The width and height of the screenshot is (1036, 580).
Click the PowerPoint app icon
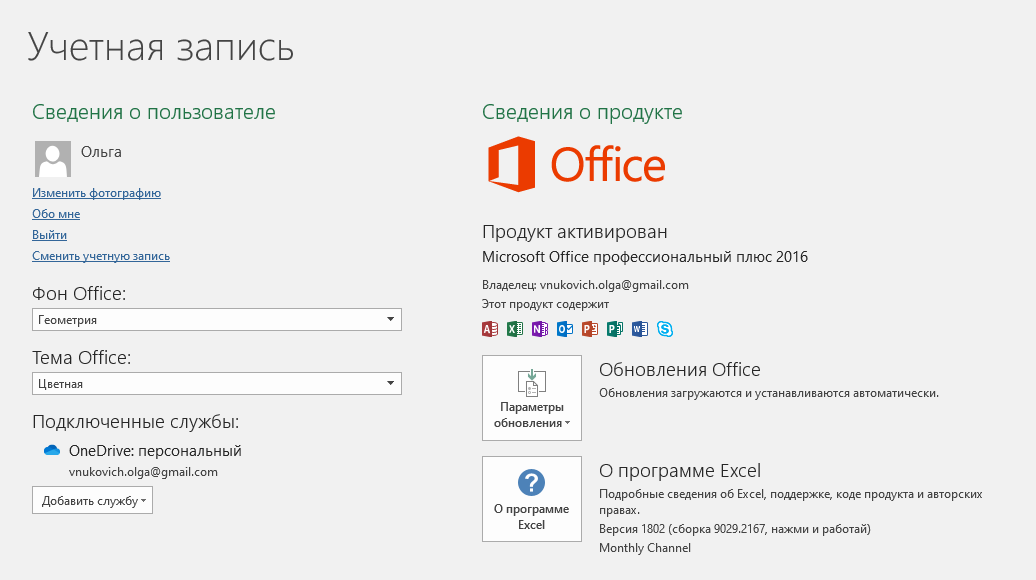pyautogui.click(x=590, y=329)
